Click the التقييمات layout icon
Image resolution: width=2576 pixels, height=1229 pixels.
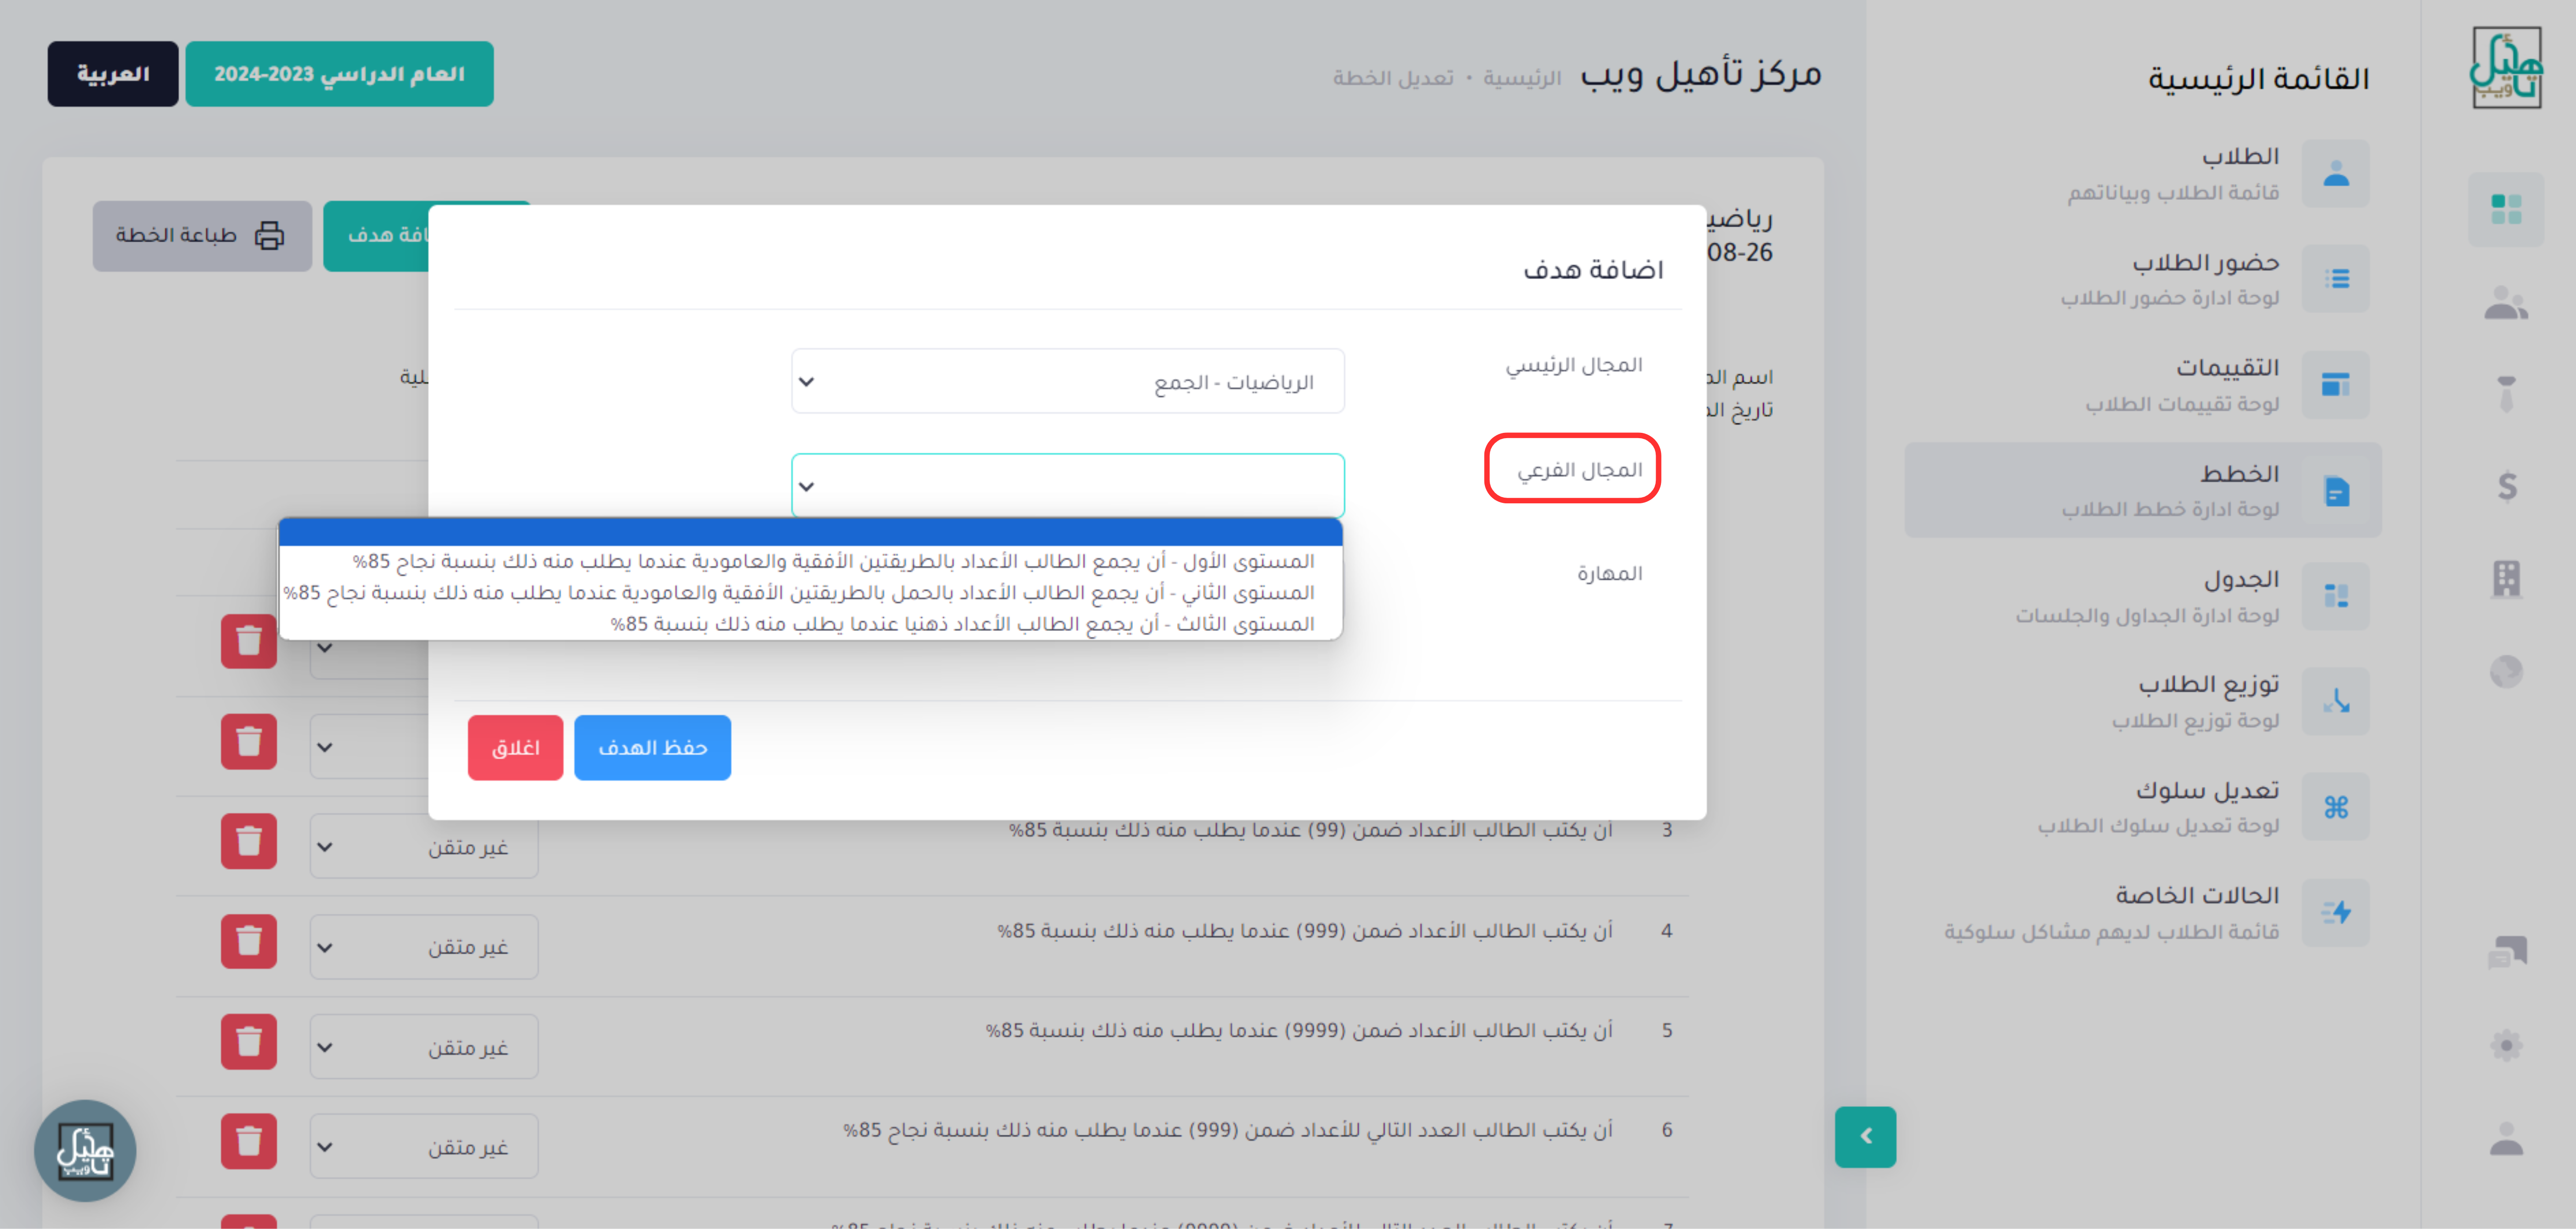click(x=2335, y=385)
